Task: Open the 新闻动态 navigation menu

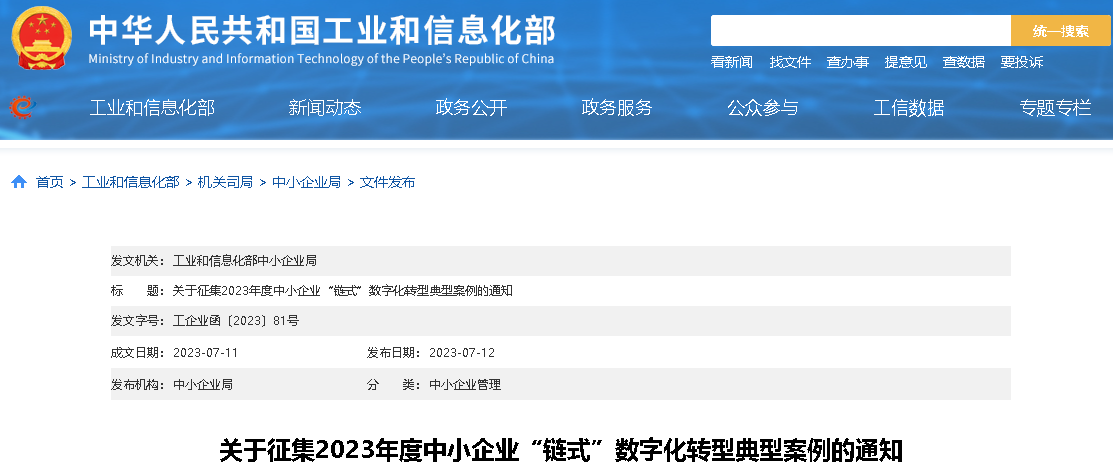Action: coord(325,108)
